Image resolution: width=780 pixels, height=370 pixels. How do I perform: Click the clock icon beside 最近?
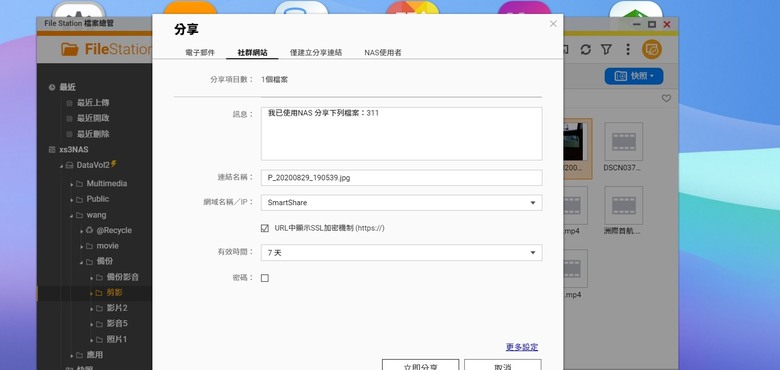(52, 87)
